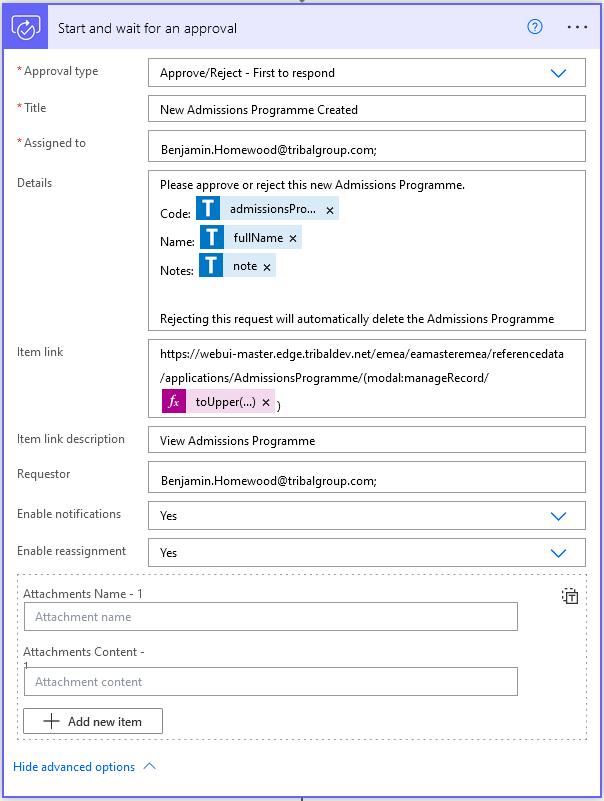Remove the fullName token from Details
This screenshot has width=604, height=801.
[293, 239]
